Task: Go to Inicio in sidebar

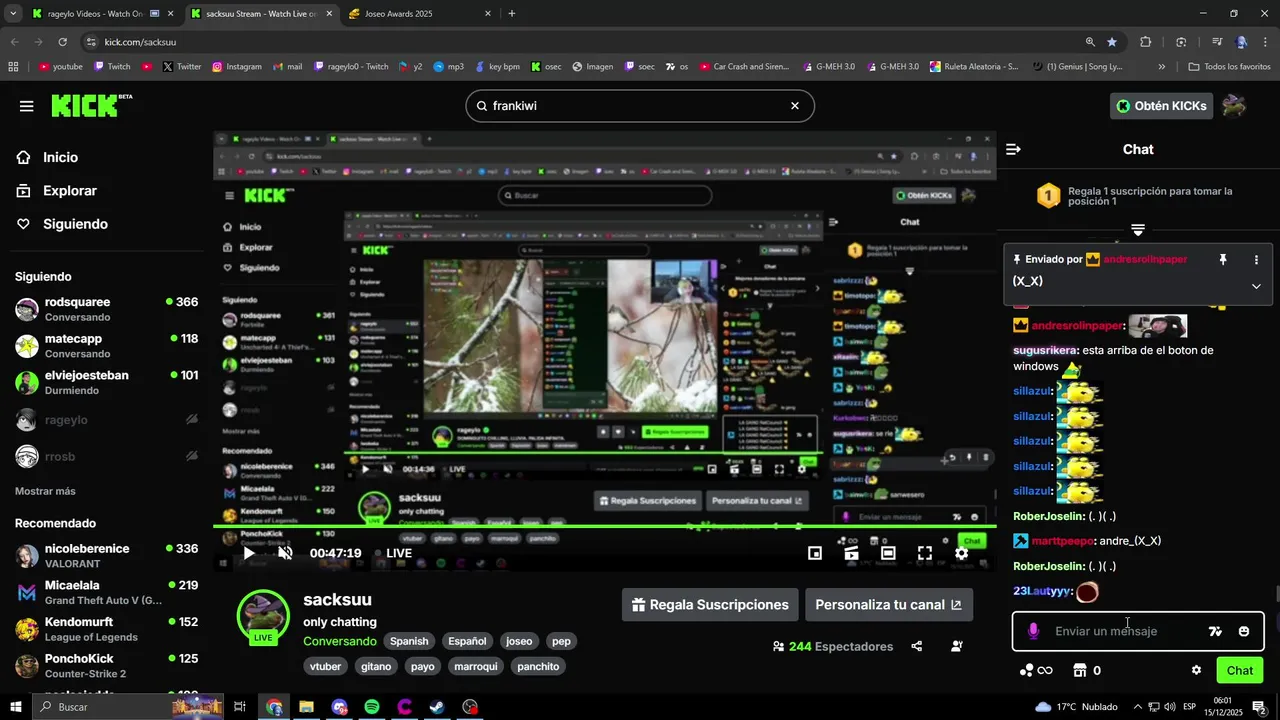Action: (60, 157)
